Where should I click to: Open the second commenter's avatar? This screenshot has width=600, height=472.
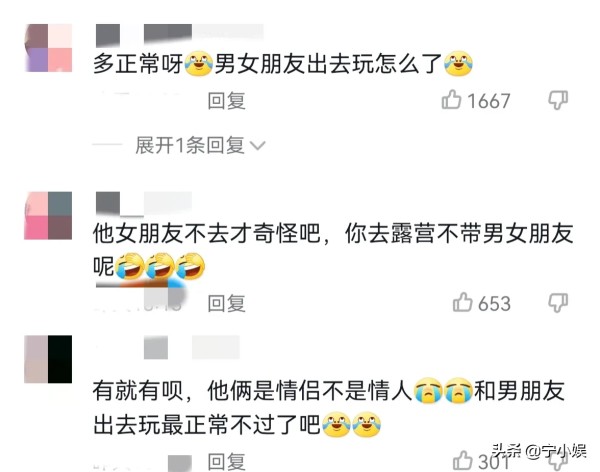tap(48, 216)
